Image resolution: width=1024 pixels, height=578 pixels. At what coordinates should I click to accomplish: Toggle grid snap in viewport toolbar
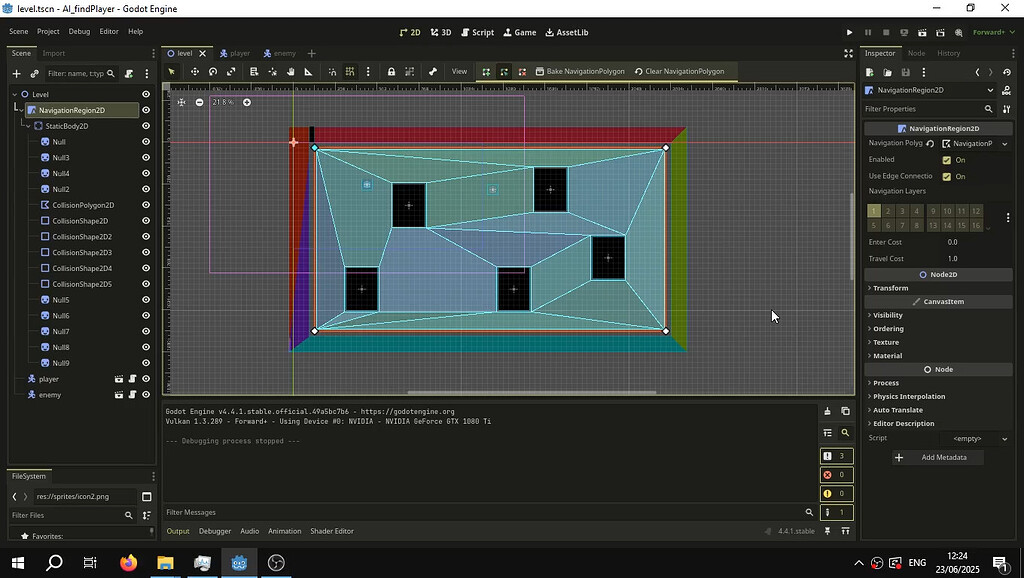tap(350, 71)
